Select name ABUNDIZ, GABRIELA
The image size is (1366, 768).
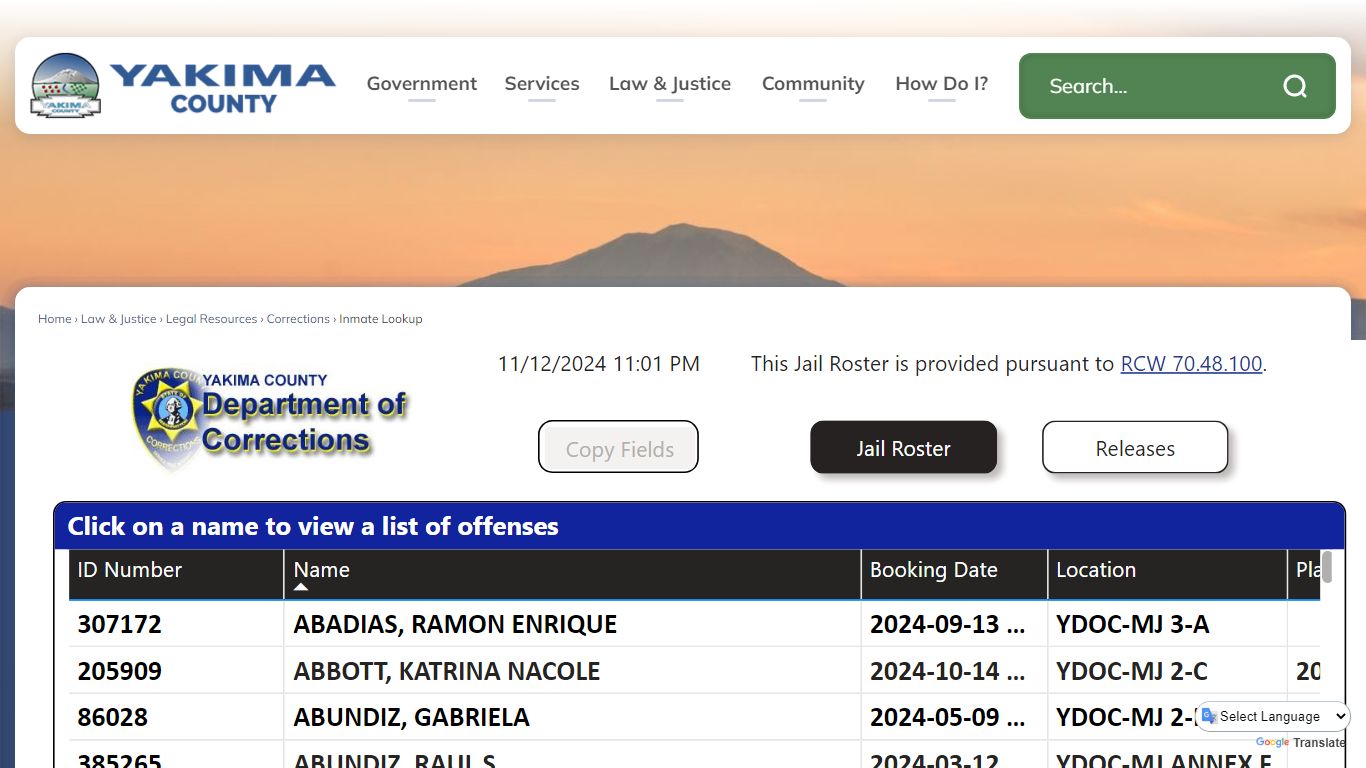(x=411, y=717)
